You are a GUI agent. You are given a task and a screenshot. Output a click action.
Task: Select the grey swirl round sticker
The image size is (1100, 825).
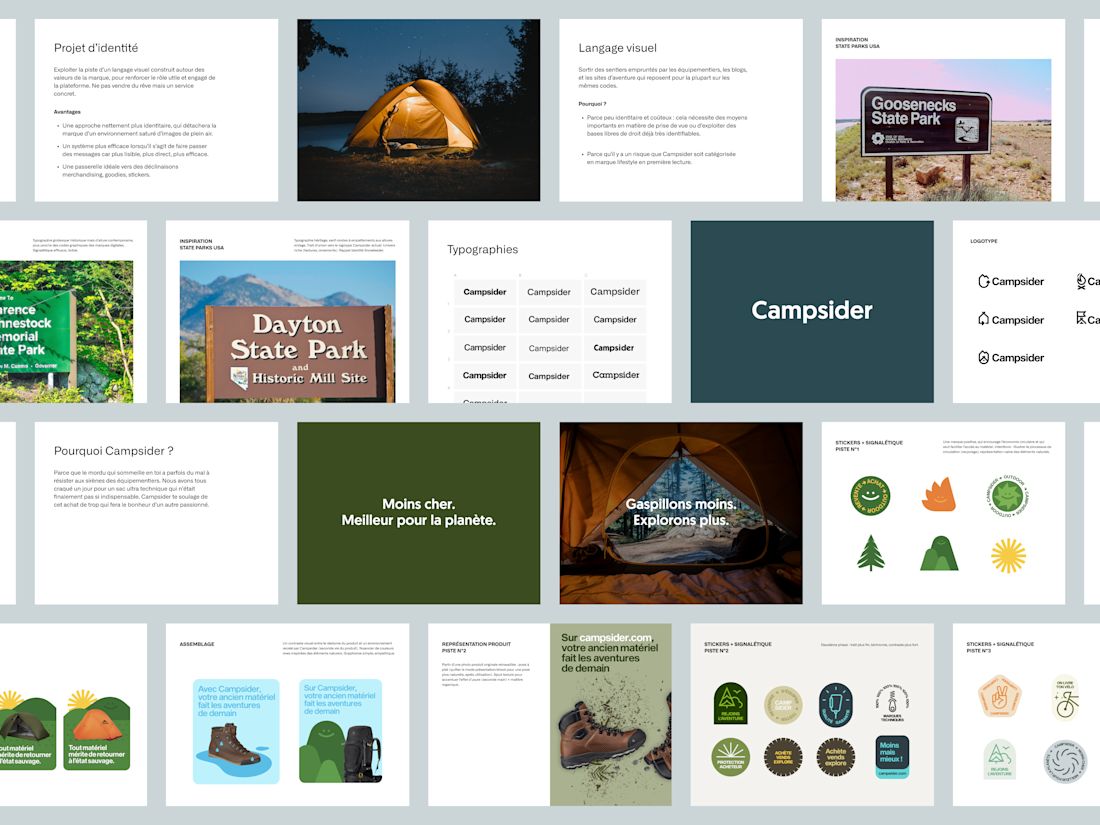point(1066,761)
